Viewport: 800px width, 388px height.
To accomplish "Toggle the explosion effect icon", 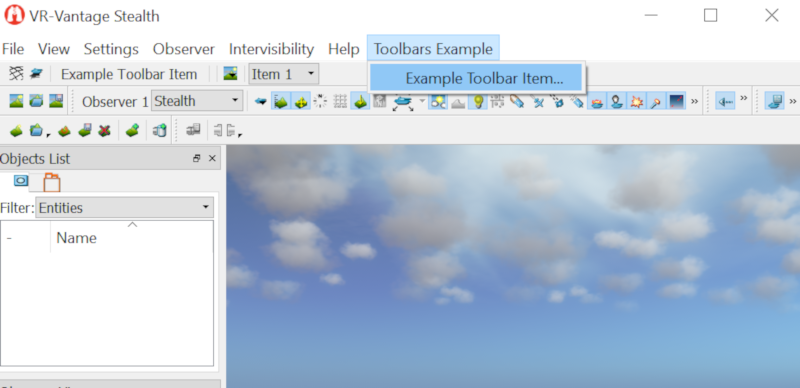I will (636, 101).
